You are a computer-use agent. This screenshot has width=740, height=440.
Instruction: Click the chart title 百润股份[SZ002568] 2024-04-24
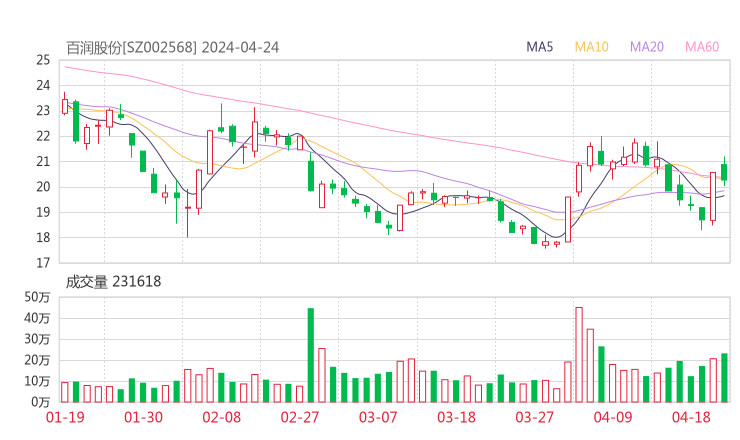click(172, 48)
